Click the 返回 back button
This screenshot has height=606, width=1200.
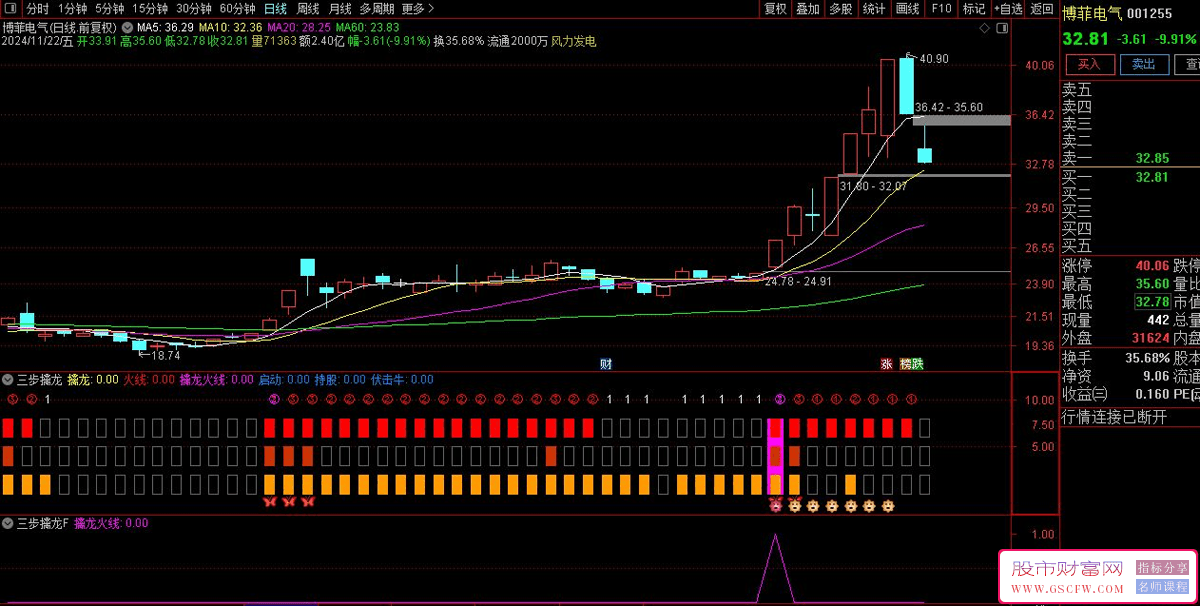click(1042, 9)
